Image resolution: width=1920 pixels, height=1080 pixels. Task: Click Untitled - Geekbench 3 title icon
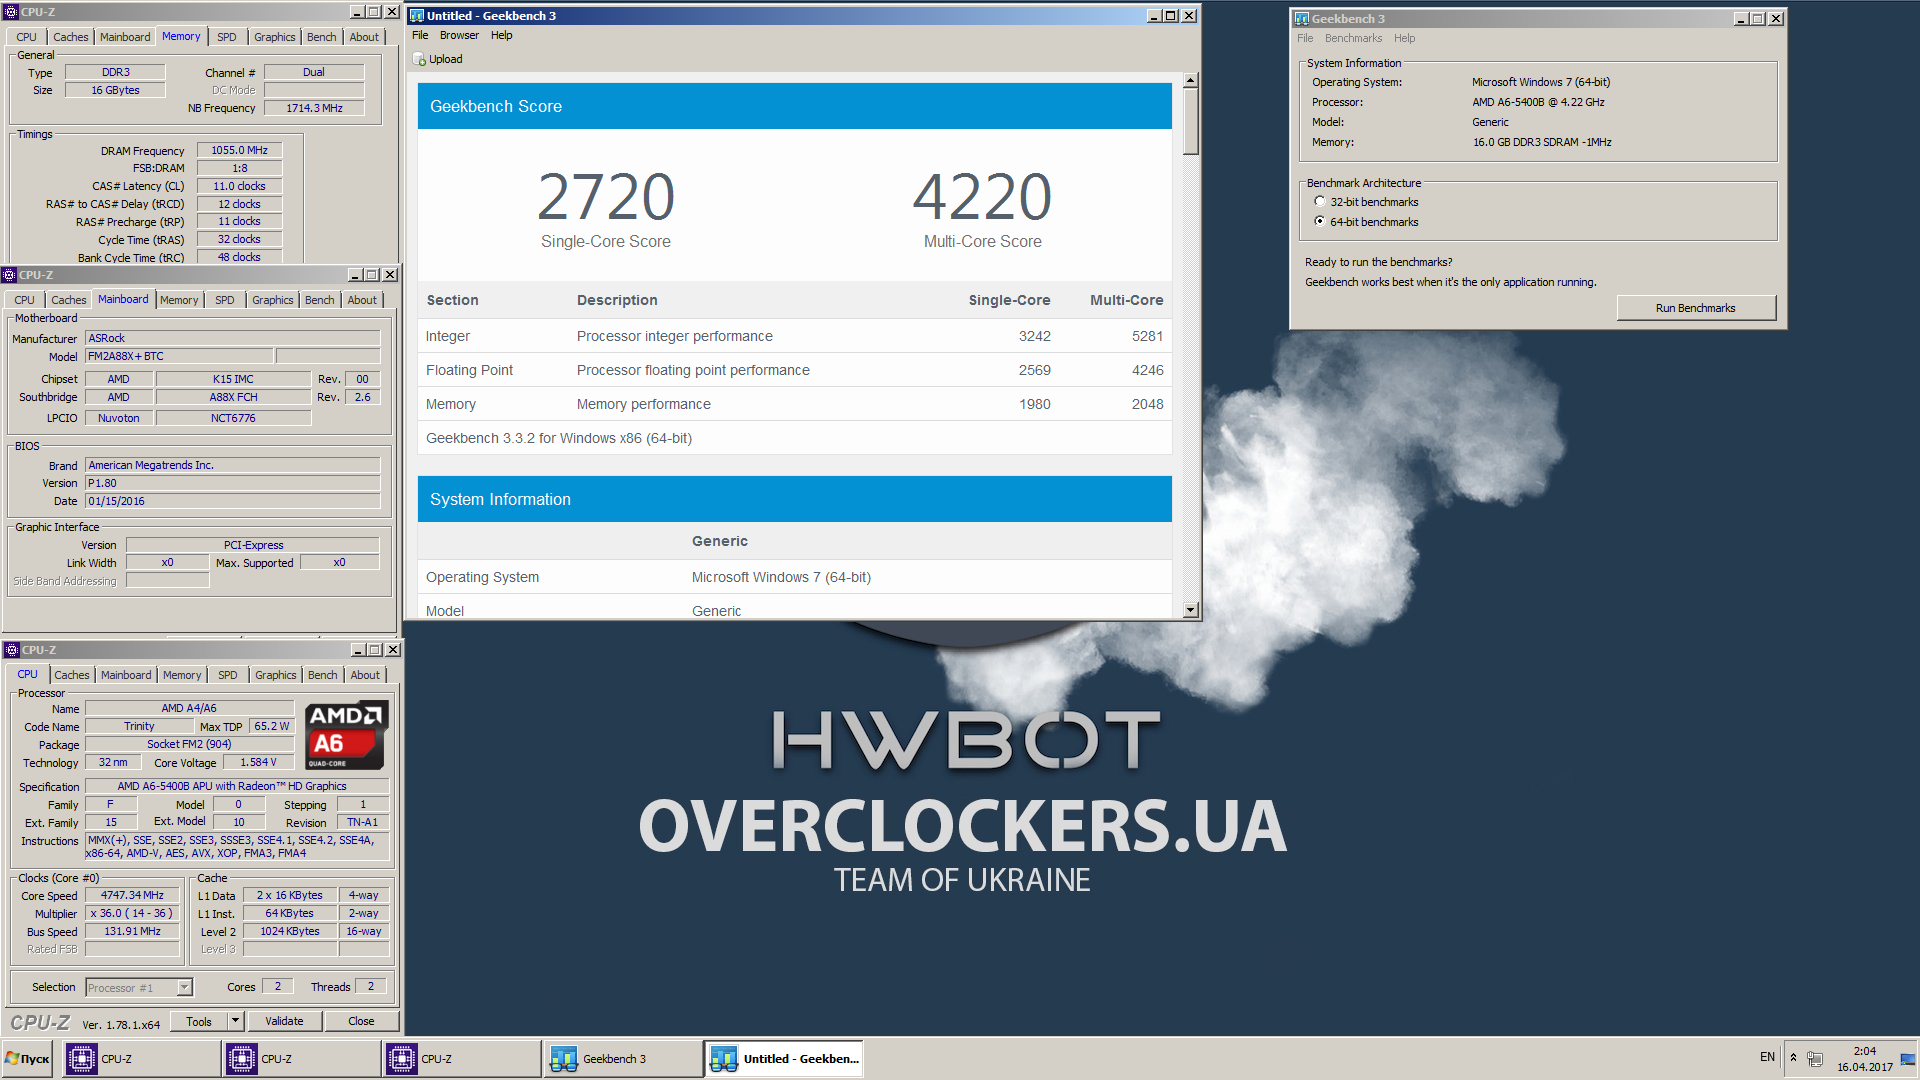click(x=417, y=16)
